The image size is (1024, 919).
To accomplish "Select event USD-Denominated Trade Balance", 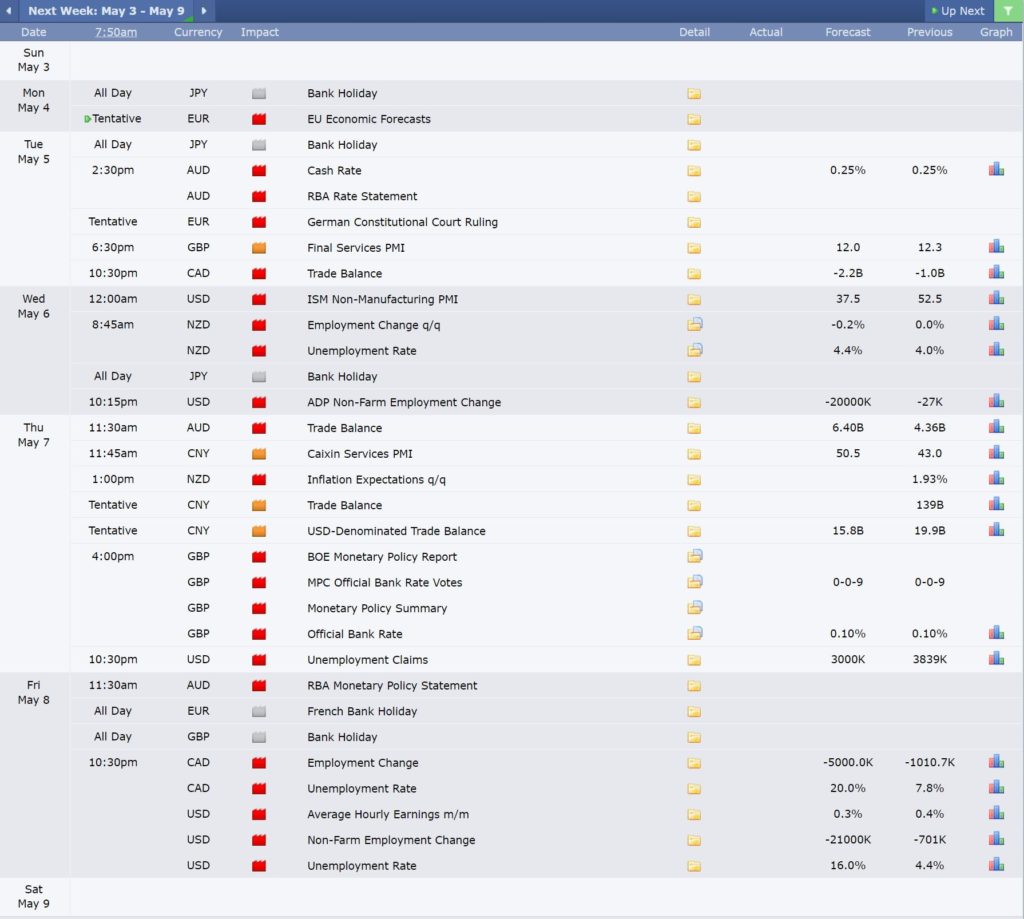I will (x=396, y=531).
